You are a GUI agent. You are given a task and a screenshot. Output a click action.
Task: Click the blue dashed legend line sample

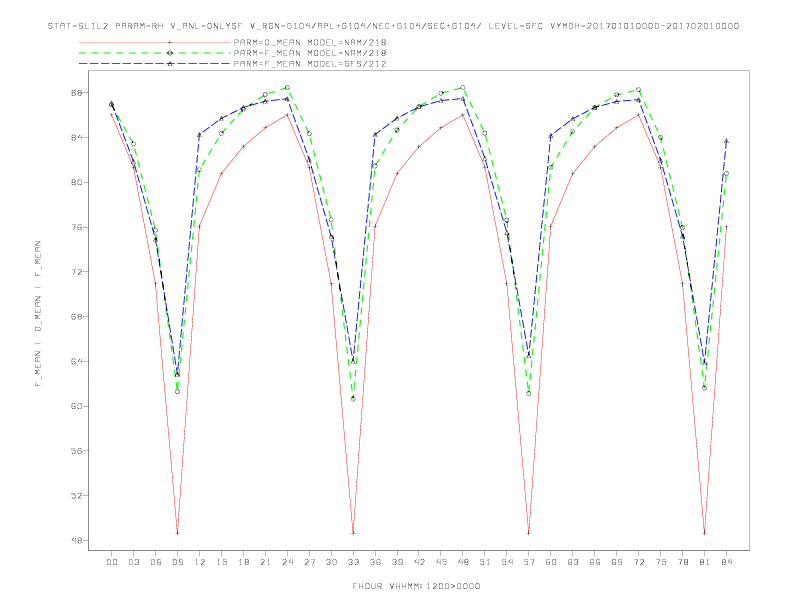coord(155,64)
